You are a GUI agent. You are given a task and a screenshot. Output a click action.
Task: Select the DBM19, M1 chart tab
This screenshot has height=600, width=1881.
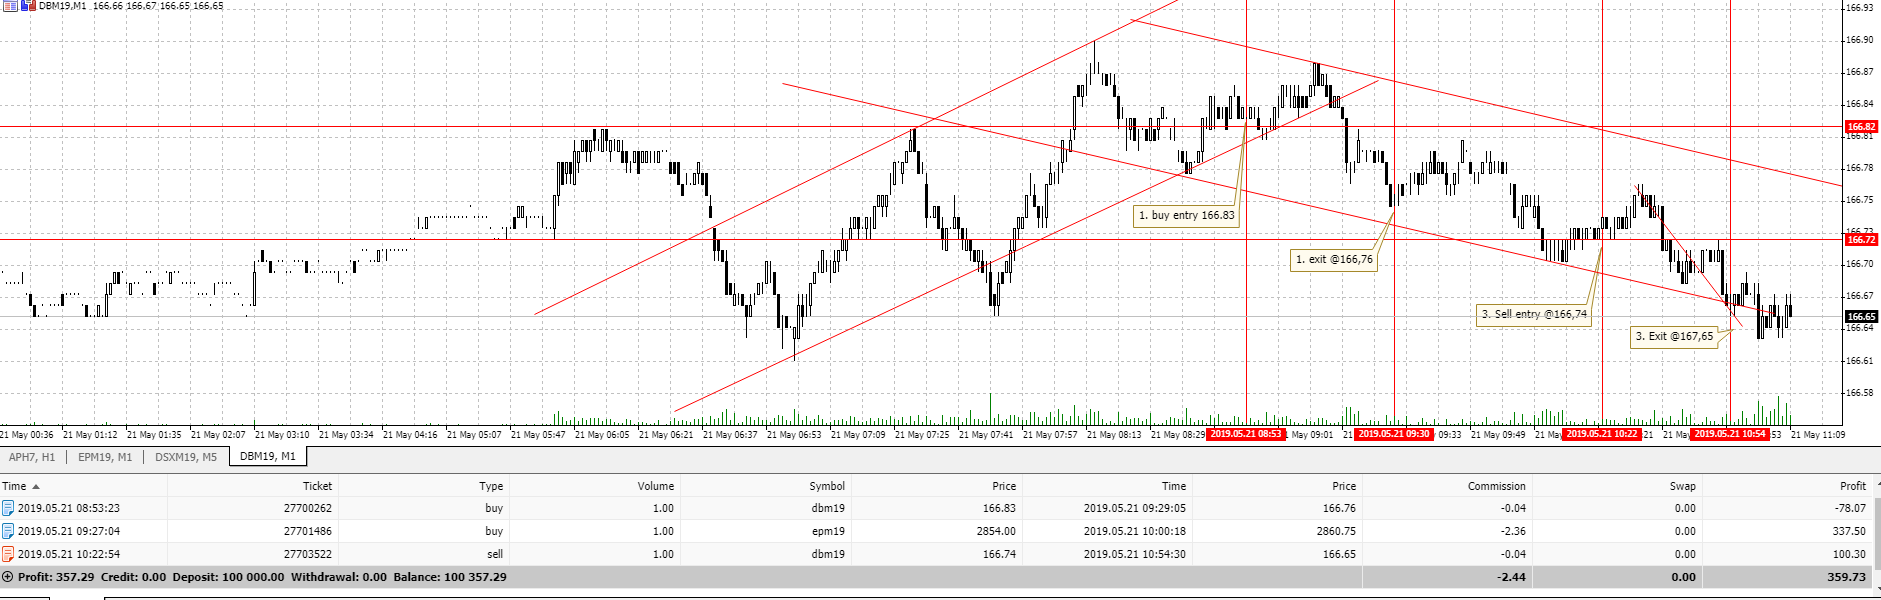tap(268, 456)
